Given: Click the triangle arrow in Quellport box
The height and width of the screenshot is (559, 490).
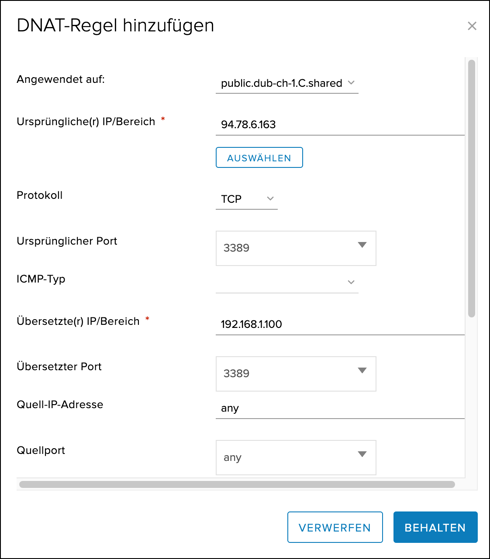Looking at the screenshot, I should click(362, 454).
